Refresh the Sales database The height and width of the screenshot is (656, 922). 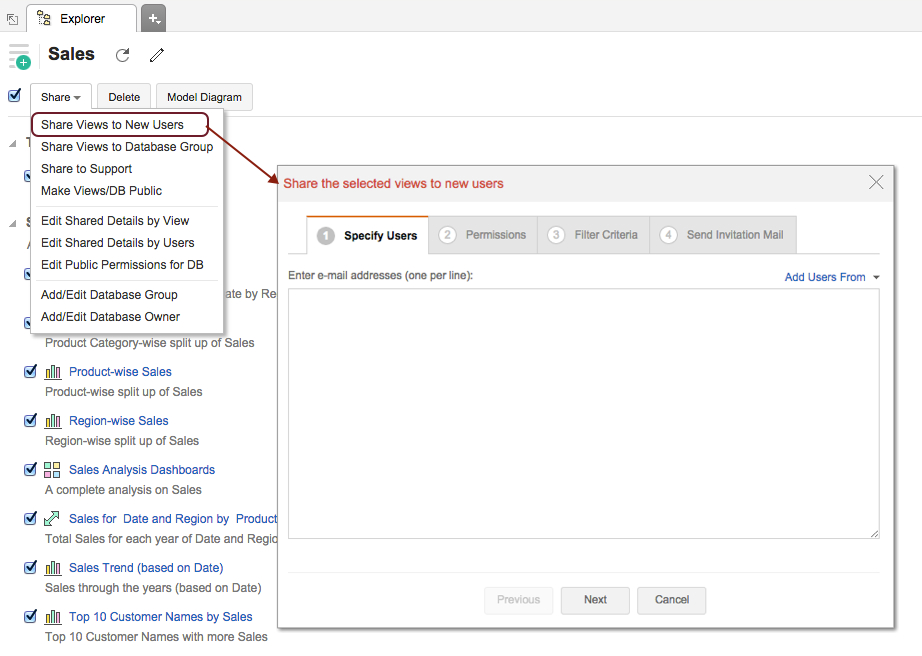(122, 55)
